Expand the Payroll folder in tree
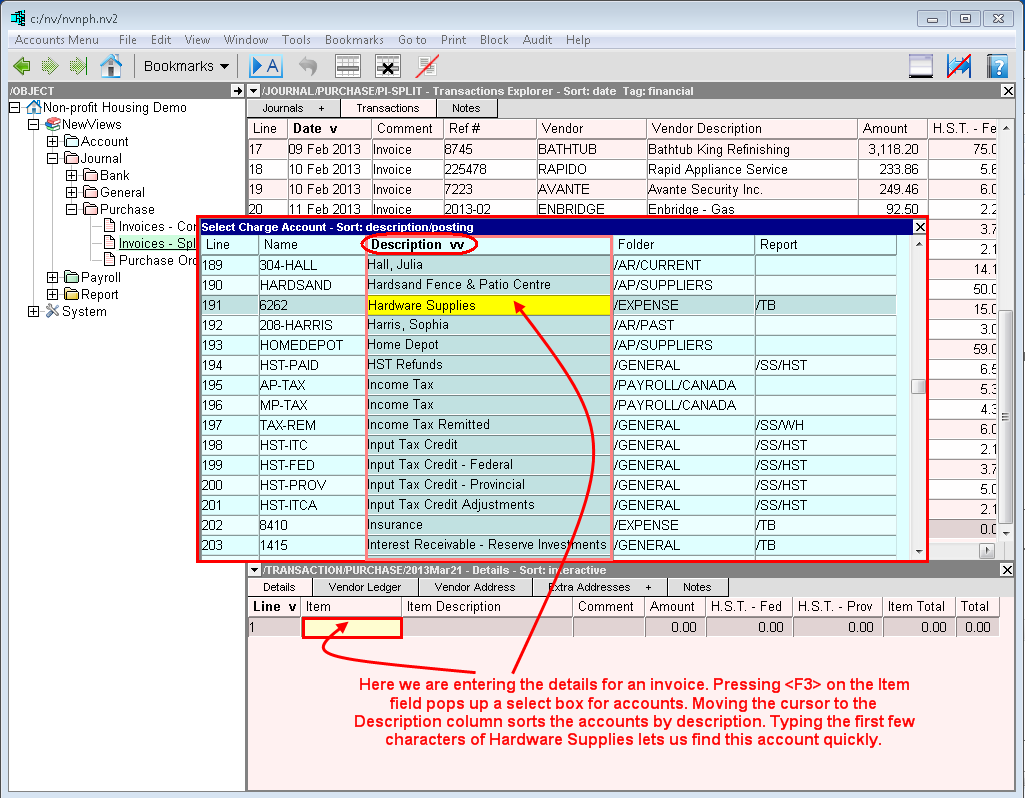The width and height of the screenshot is (1025, 802). pyautogui.click(x=53, y=278)
